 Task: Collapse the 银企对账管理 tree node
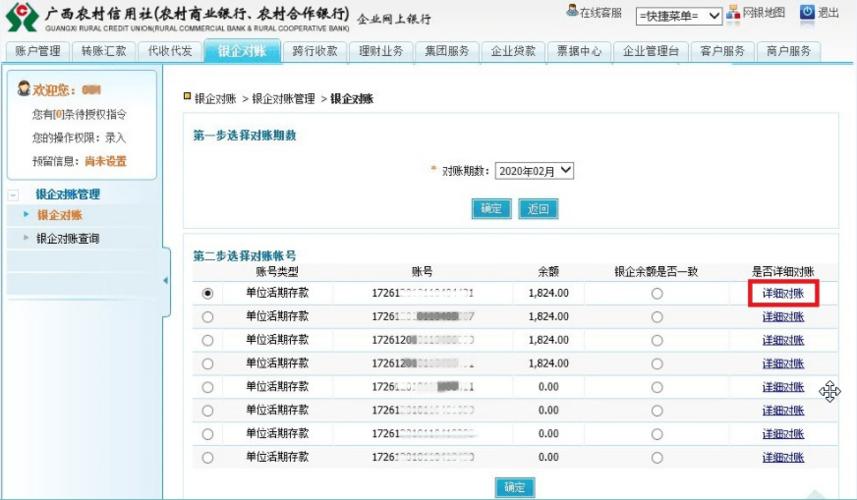pyautogui.click(x=13, y=195)
